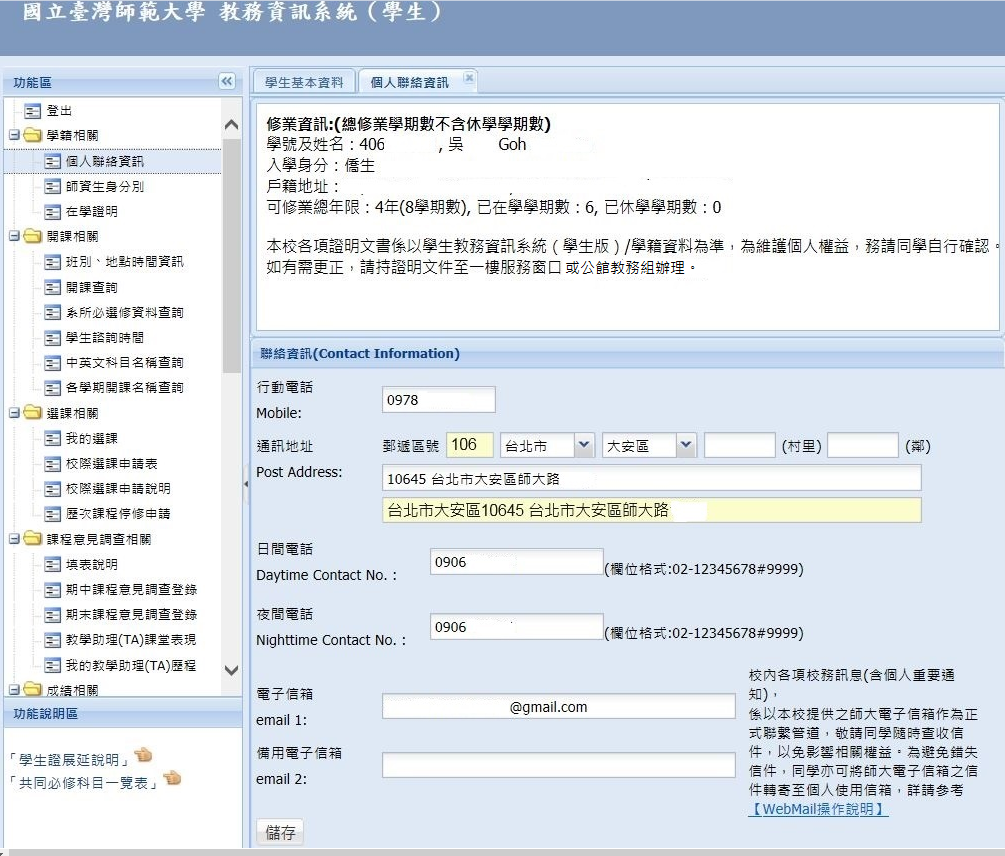Screen dimensions: 1005x856
Task: Click the 課程意見調查相關 folder icon
Action: [32, 539]
